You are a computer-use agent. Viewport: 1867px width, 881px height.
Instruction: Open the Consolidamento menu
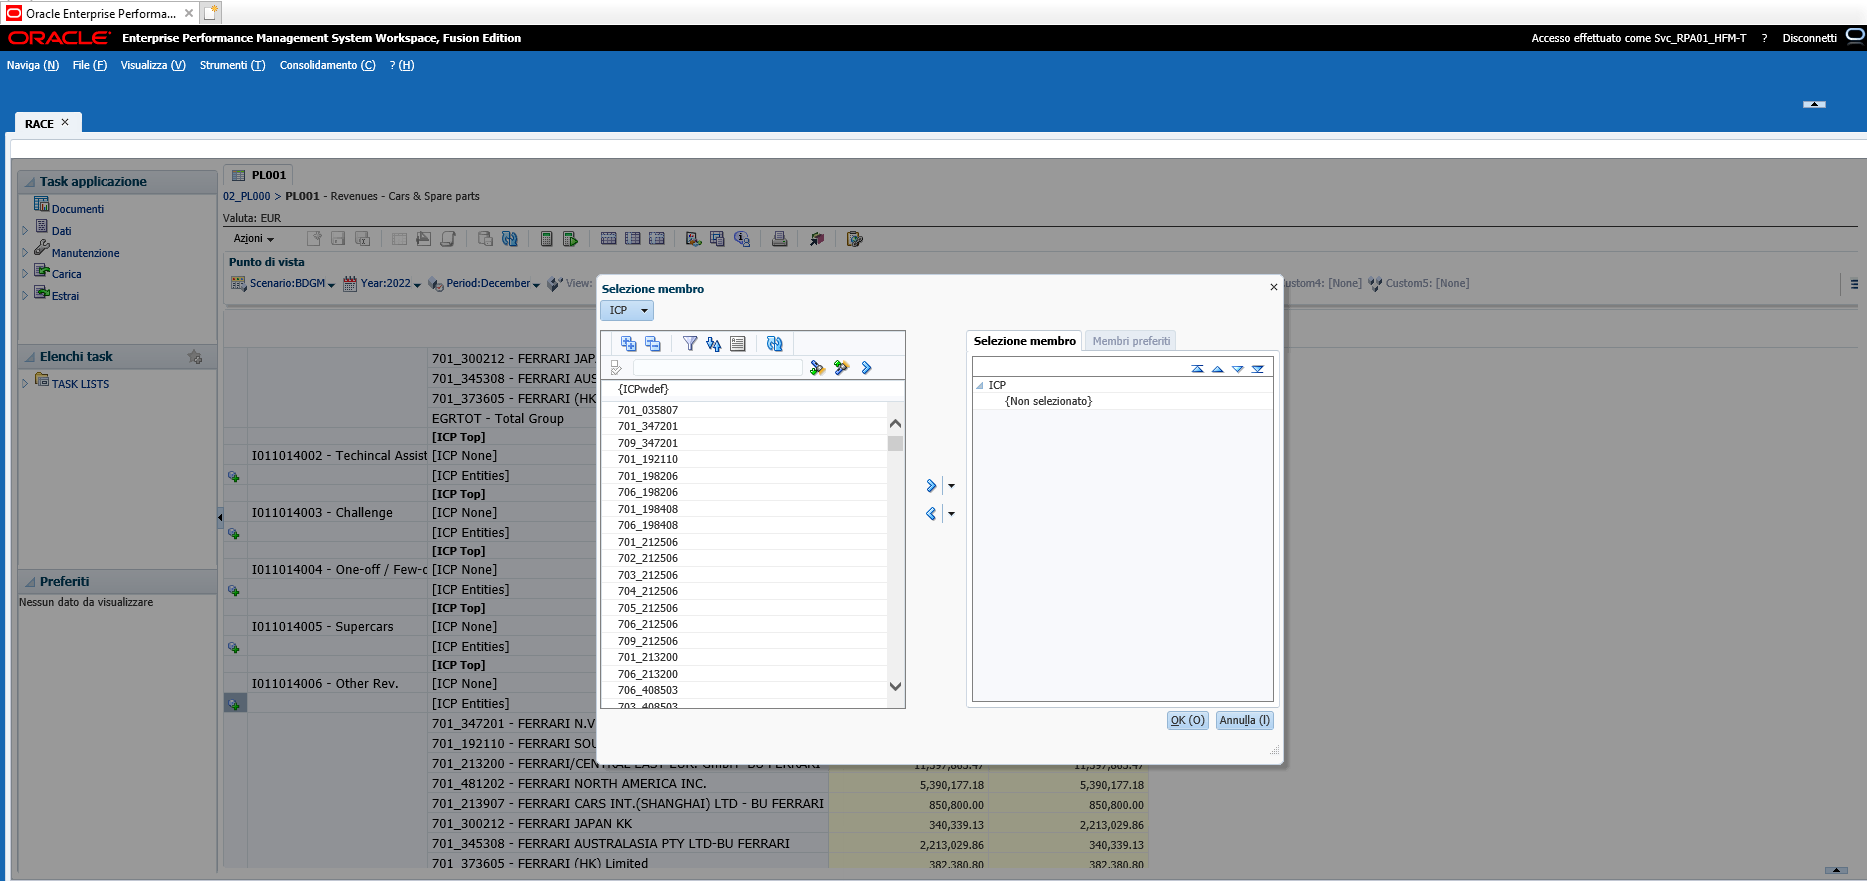pos(328,65)
